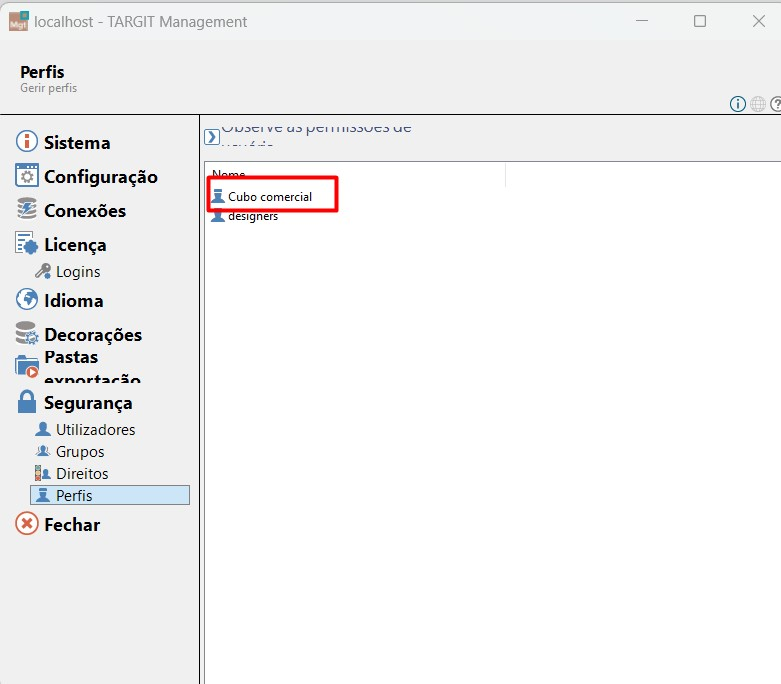
Task: Open the Sistema section icon
Action: point(26,141)
